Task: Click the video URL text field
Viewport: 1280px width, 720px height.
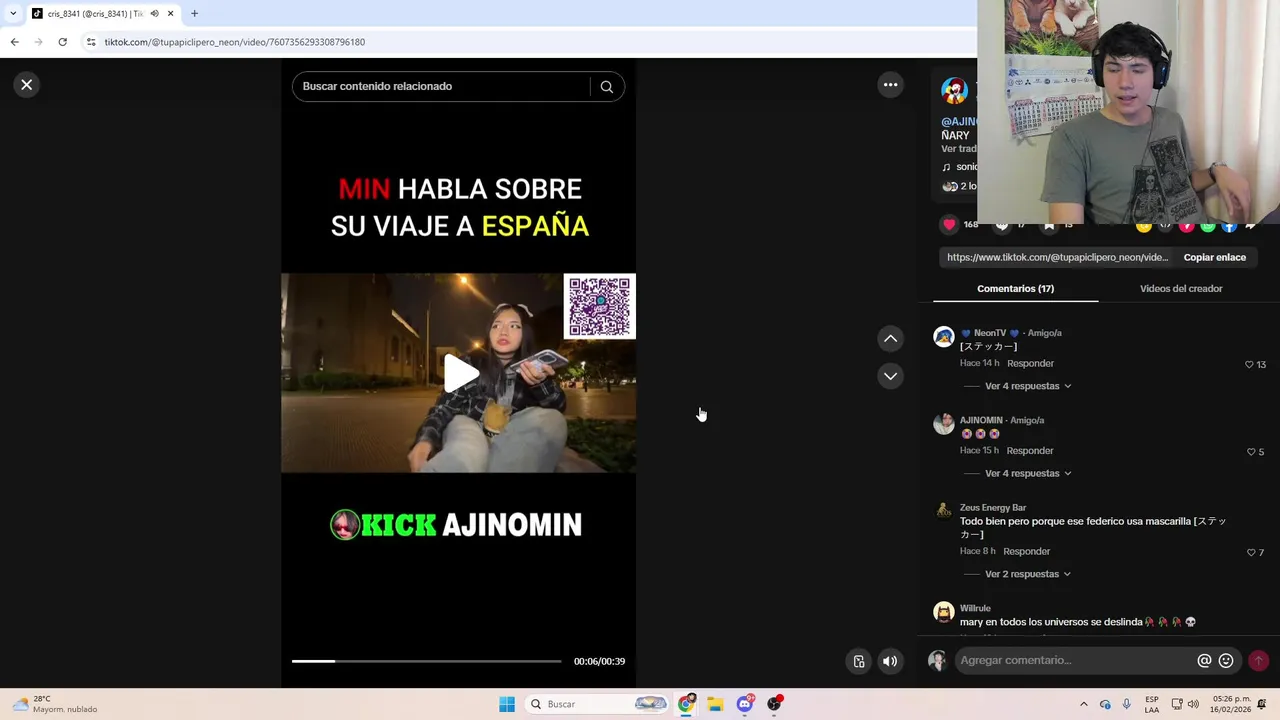Action: [1057, 257]
